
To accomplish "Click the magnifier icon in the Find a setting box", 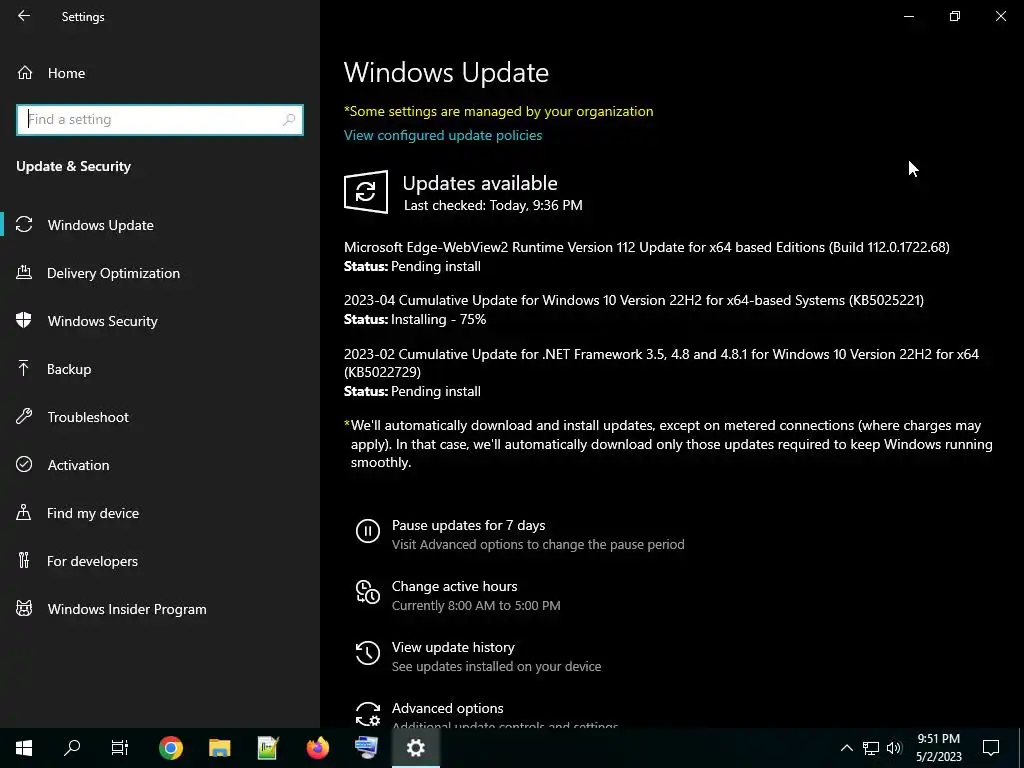I will pos(289,120).
